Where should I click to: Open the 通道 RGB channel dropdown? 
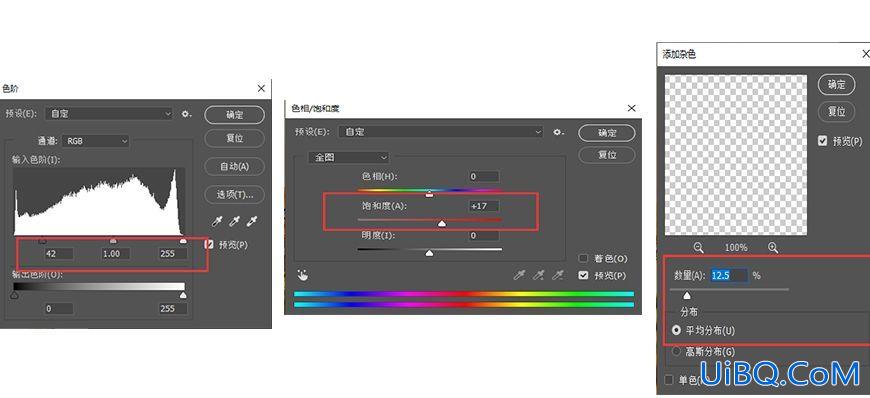click(96, 141)
